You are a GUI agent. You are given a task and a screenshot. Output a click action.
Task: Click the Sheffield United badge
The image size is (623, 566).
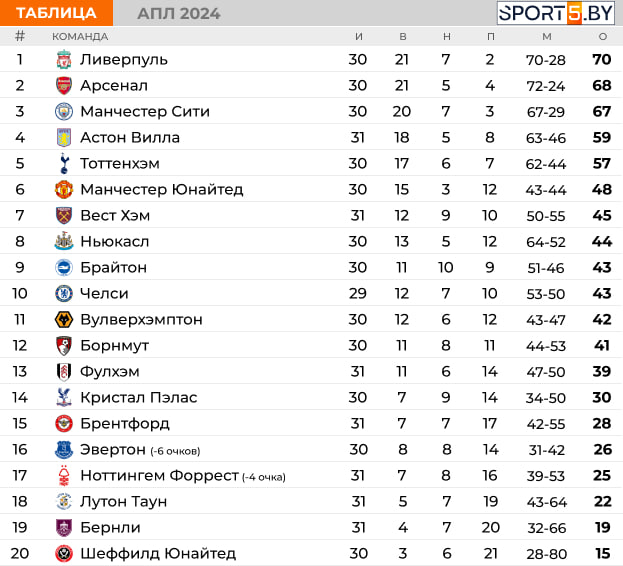(64, 553)
